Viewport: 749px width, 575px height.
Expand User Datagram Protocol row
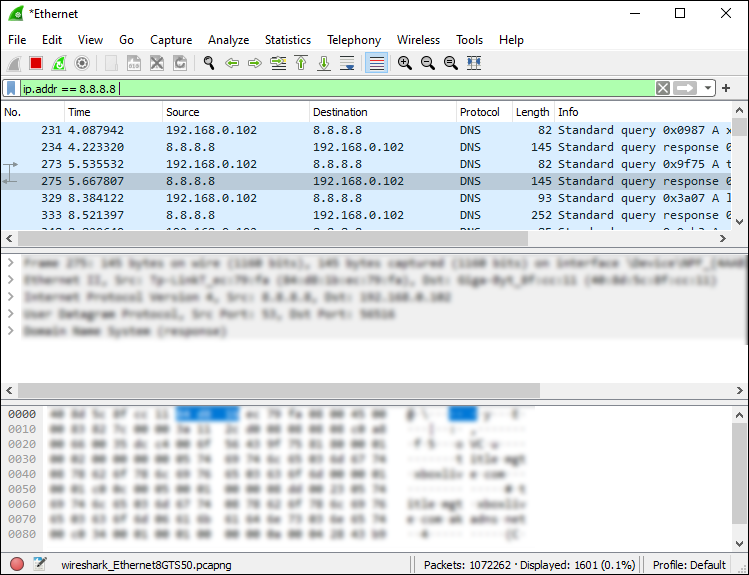(11, 314)
